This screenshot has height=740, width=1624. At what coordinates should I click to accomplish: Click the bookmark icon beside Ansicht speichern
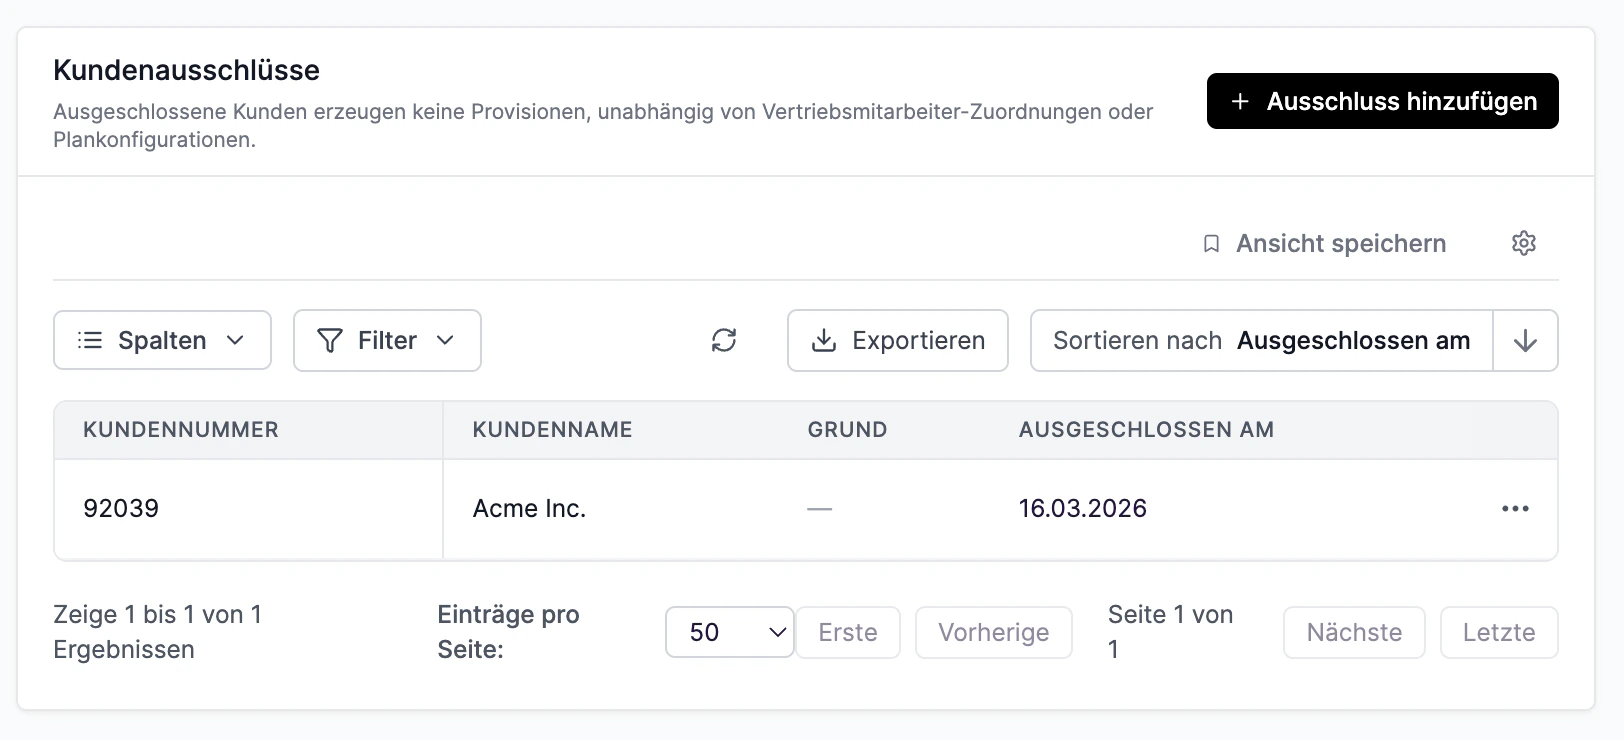pyautogui.click(x=1211, y=244)
